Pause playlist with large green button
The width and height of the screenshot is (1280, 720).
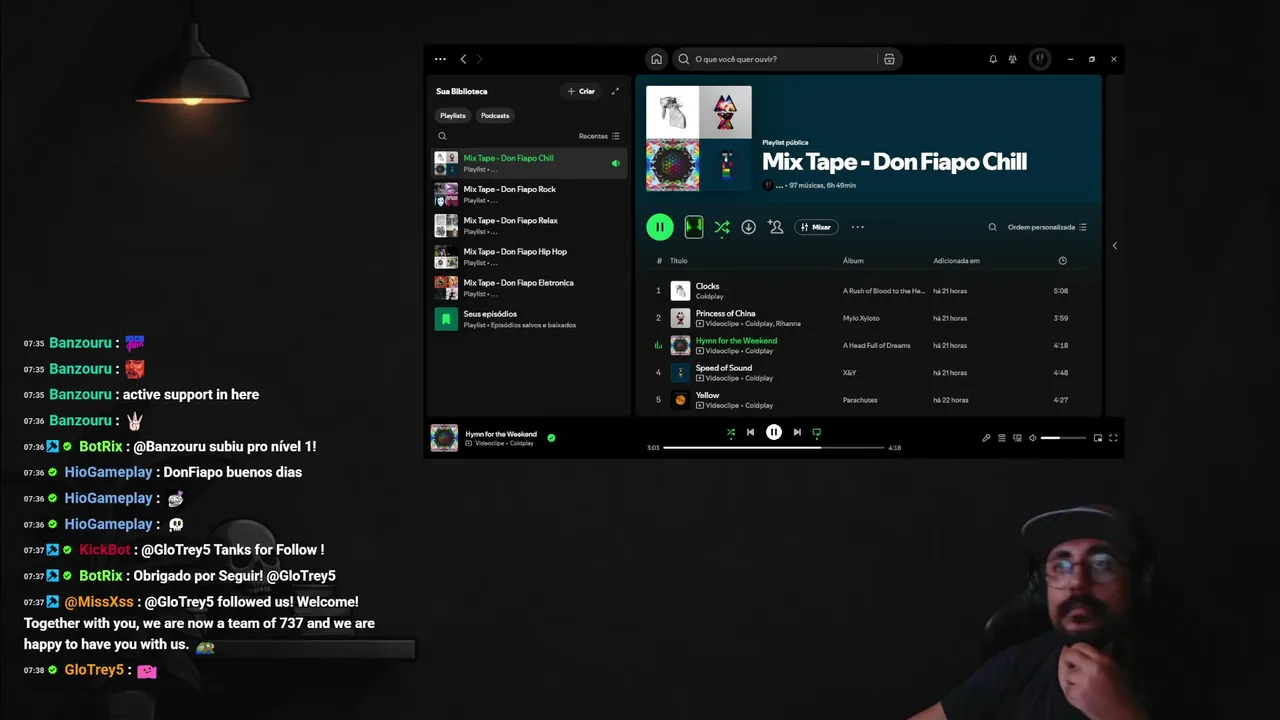click(x=660, y=227)
